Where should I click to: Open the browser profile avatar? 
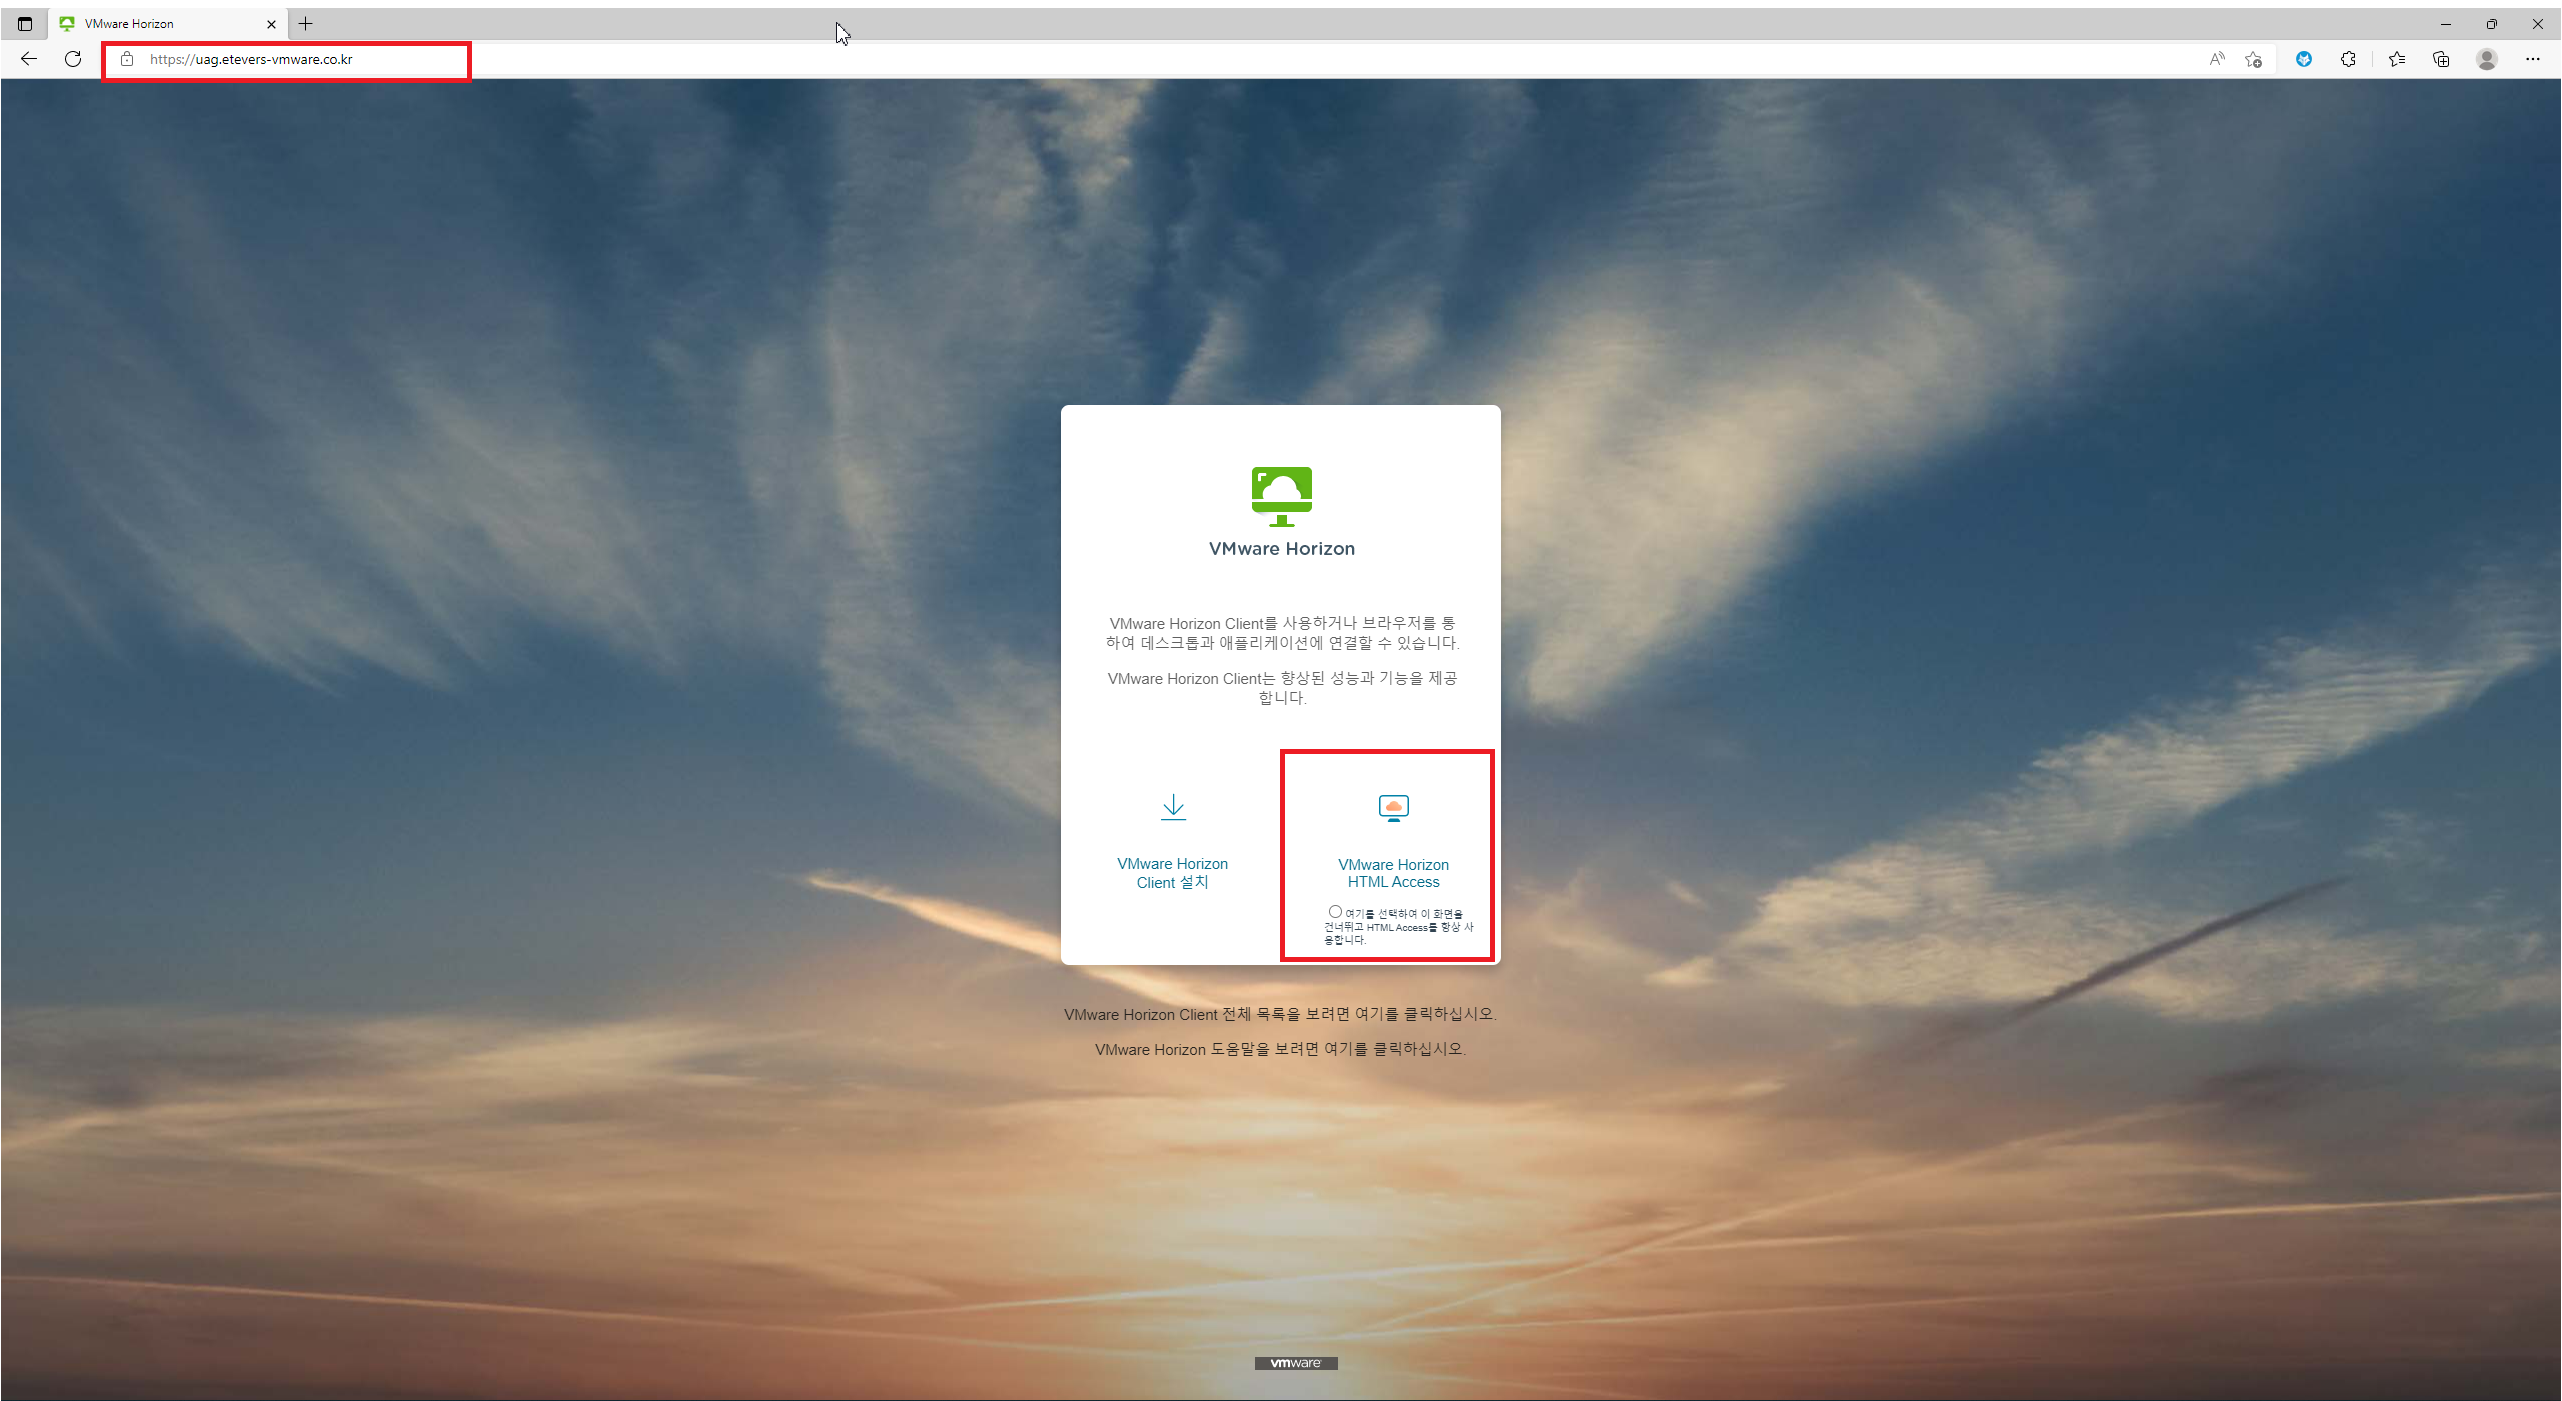click(x=2487, y=59)
